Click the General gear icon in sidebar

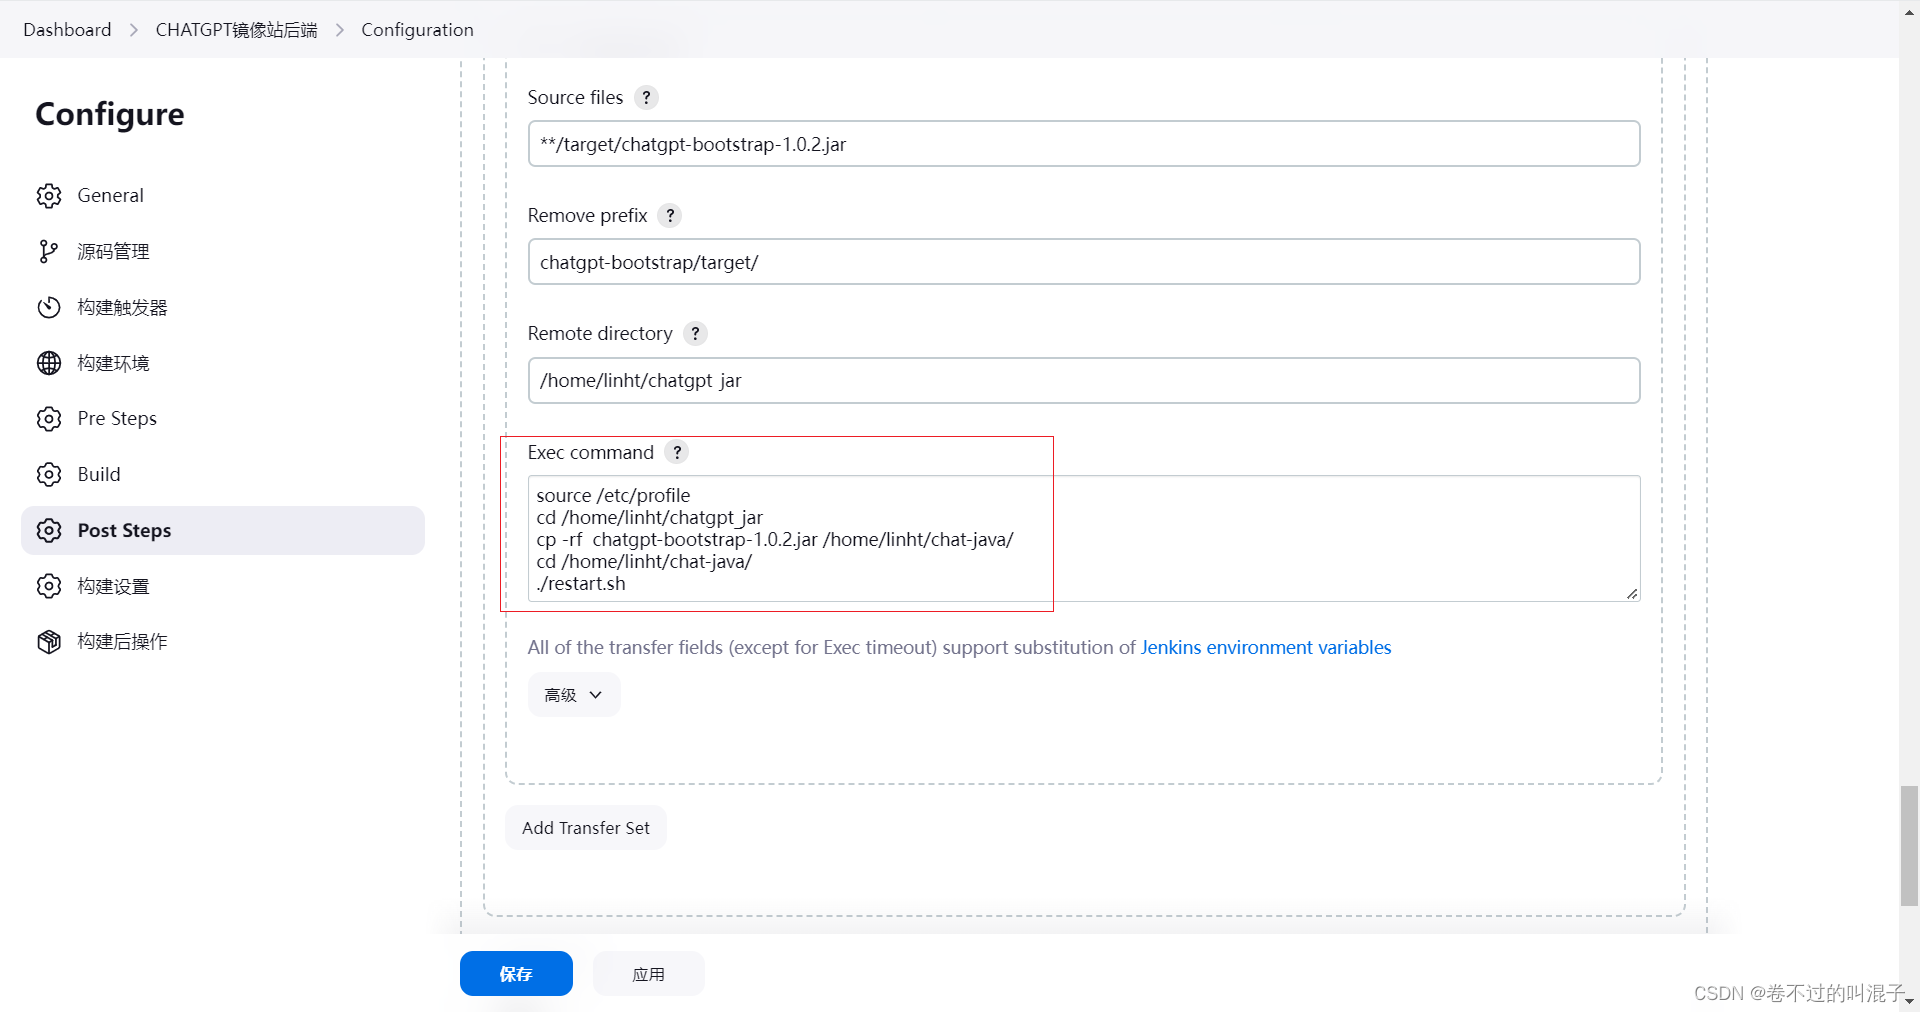click(49, 196)
